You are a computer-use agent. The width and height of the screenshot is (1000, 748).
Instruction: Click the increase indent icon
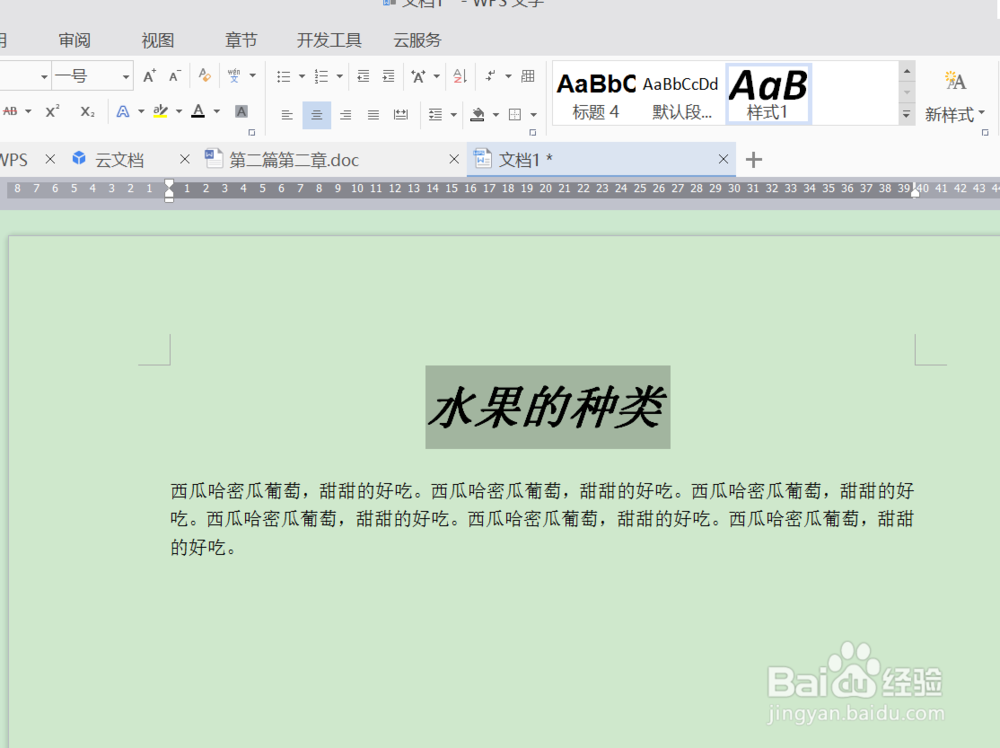(x=389, y=75)
